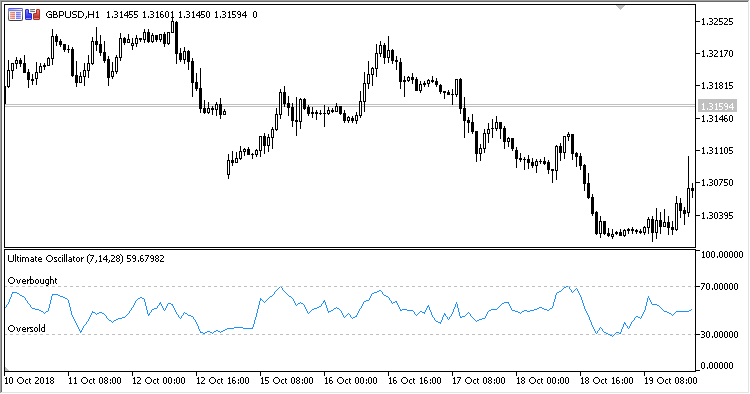Viewport: 750px width, 394px height.
Task: Click the oscillator reading 59.67982
Action: pos(145,259)
